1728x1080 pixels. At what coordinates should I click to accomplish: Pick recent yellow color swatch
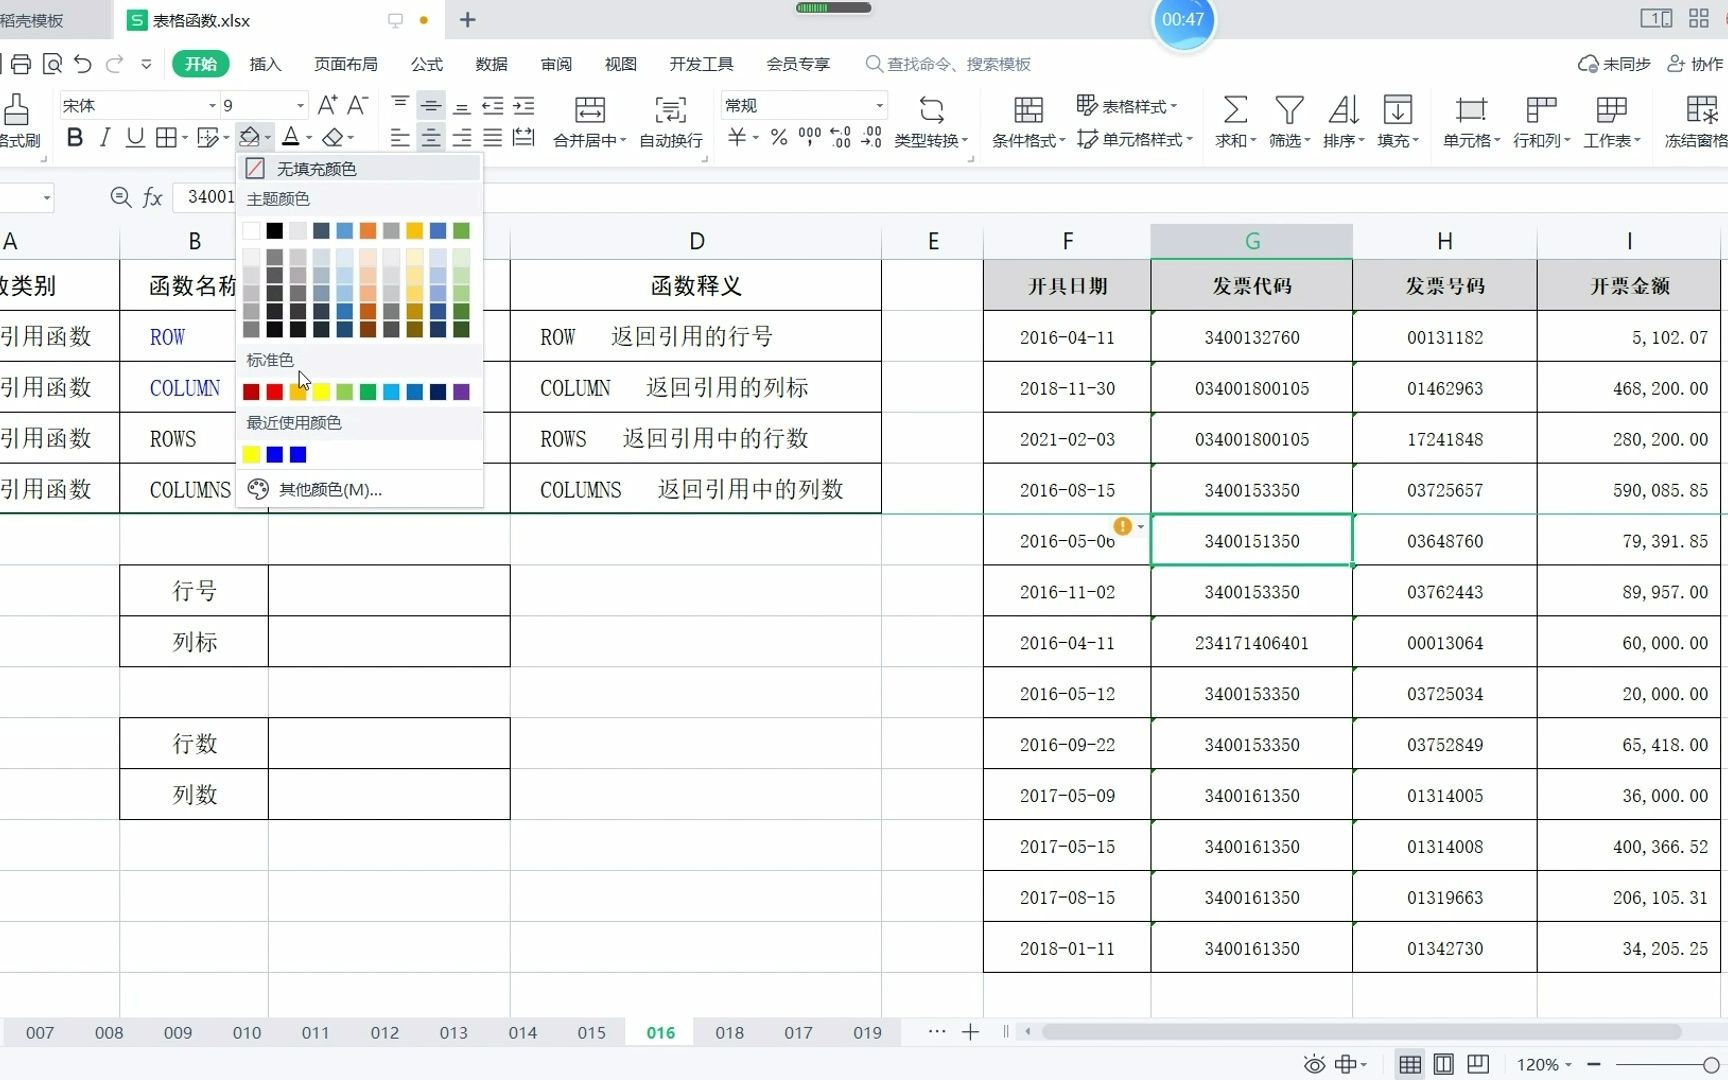pyautogui.click(x=251, y=455)
